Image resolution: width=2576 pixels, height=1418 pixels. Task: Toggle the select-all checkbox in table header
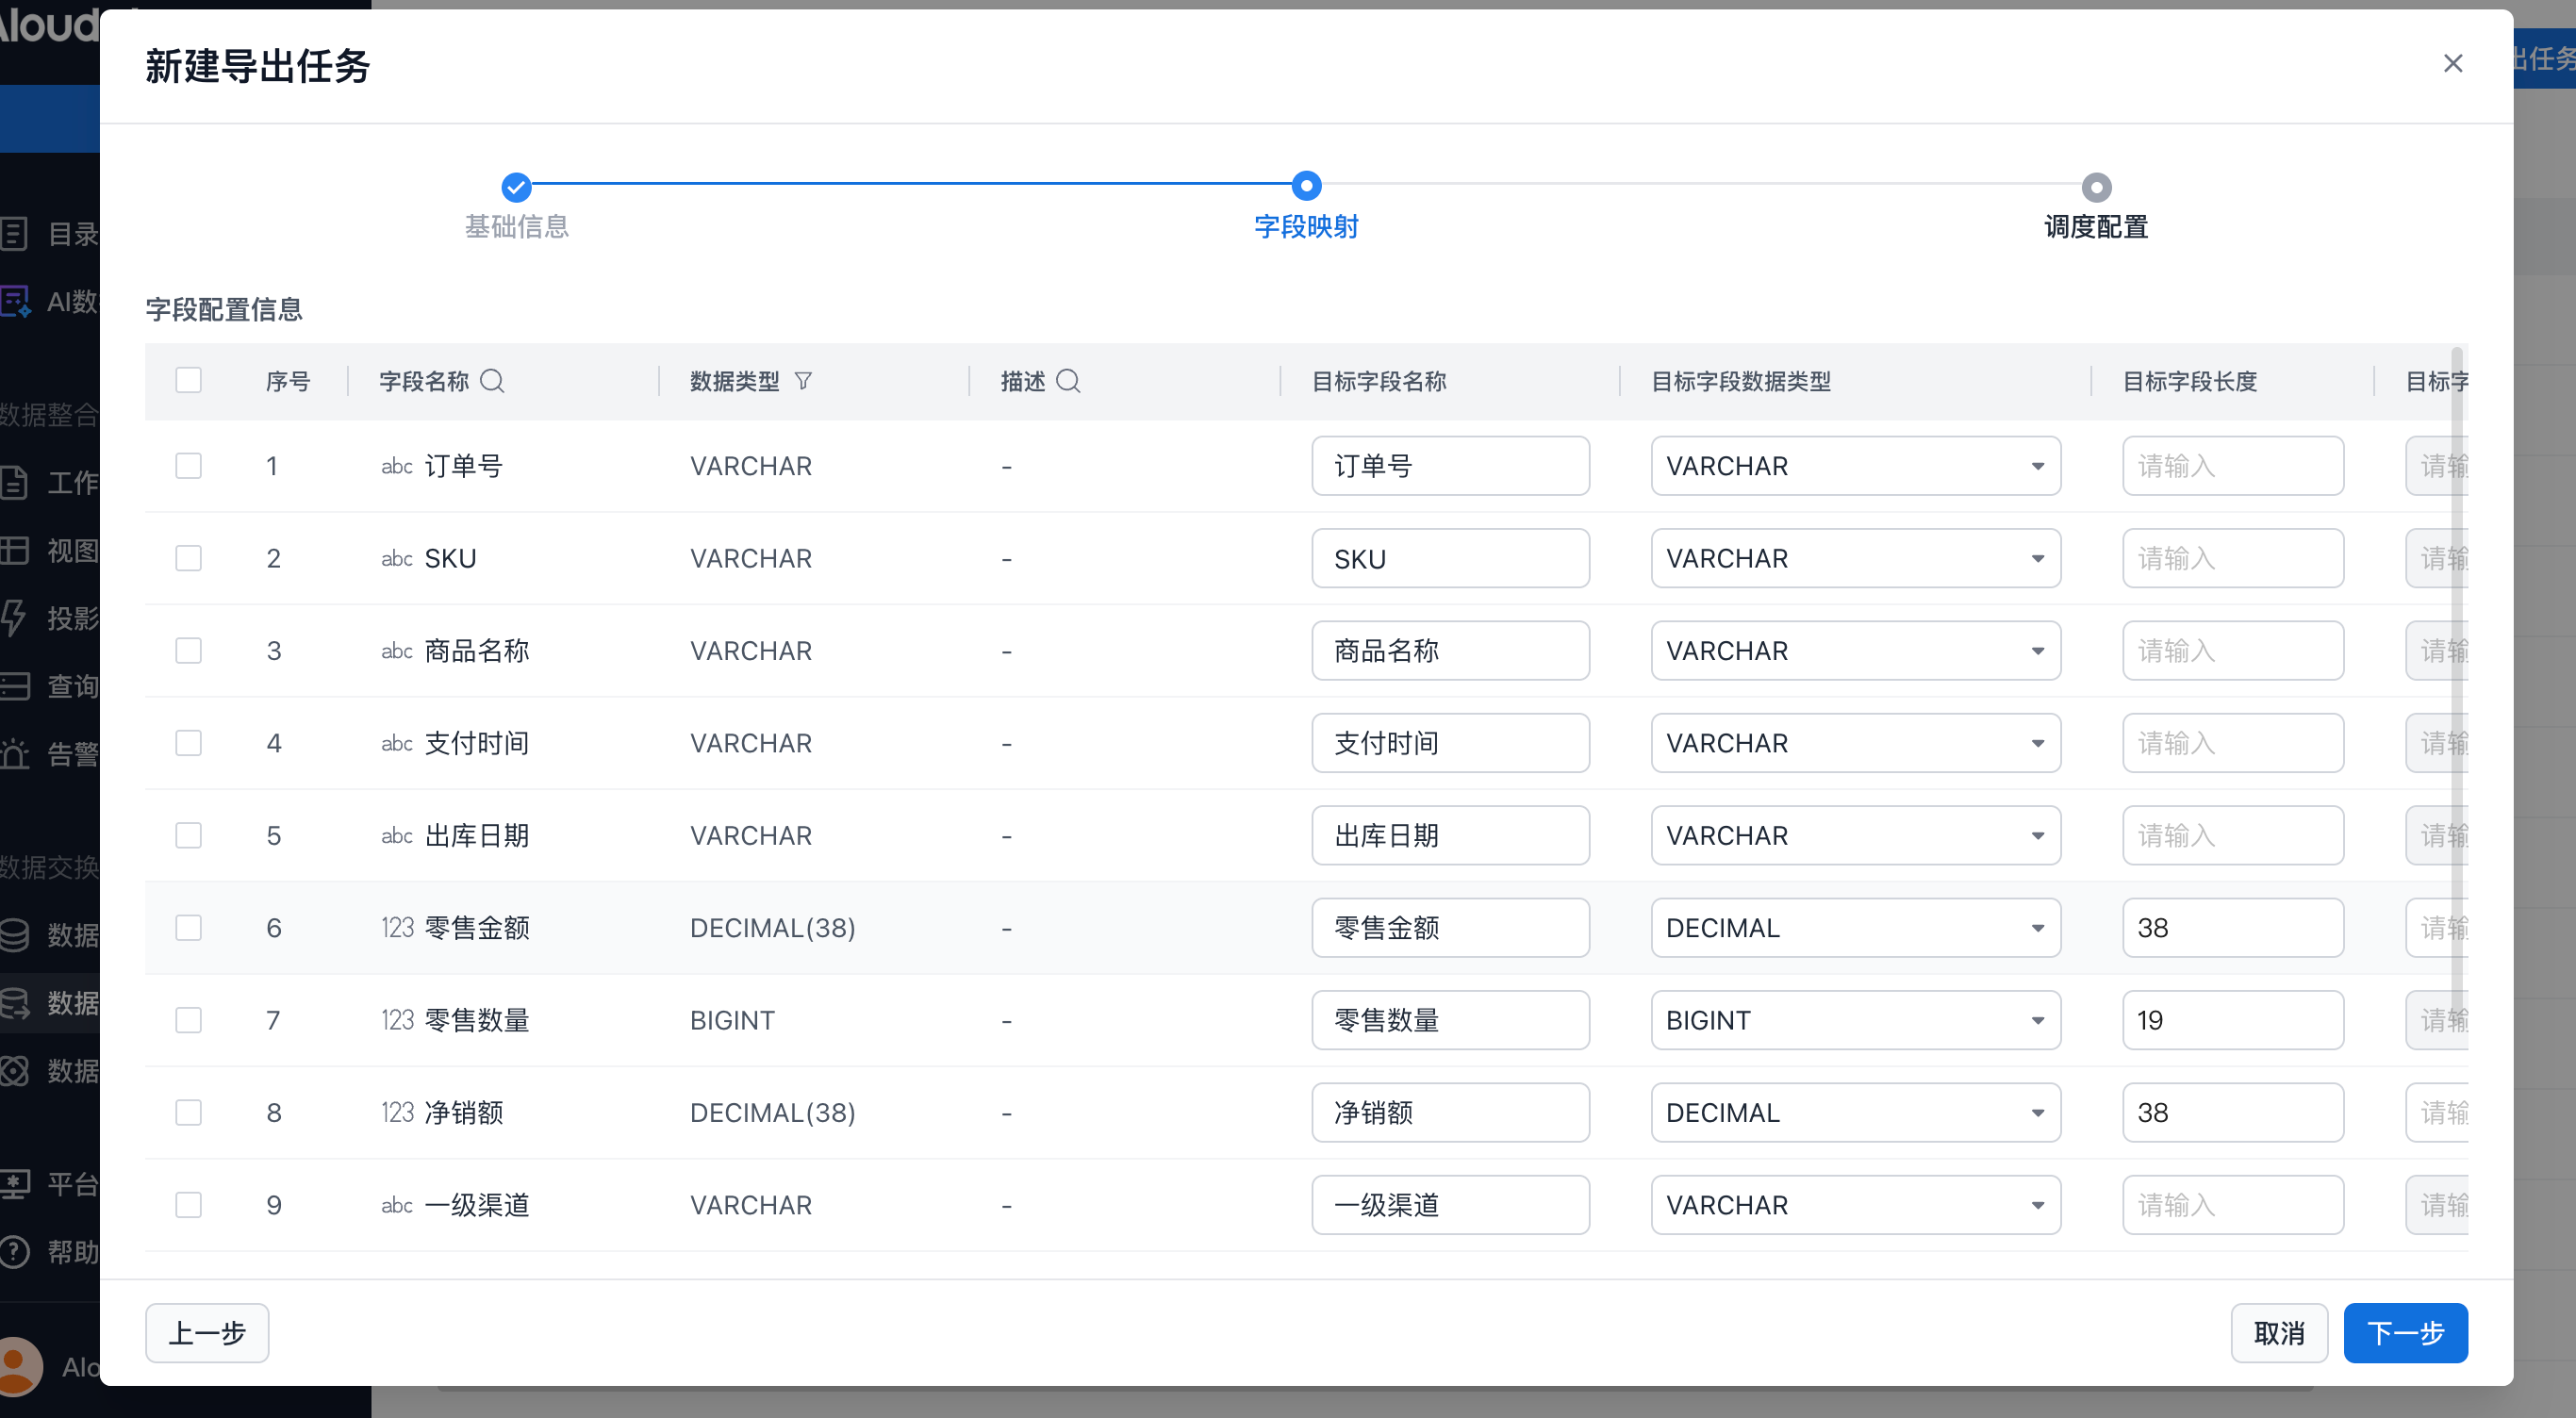point(189,381)
